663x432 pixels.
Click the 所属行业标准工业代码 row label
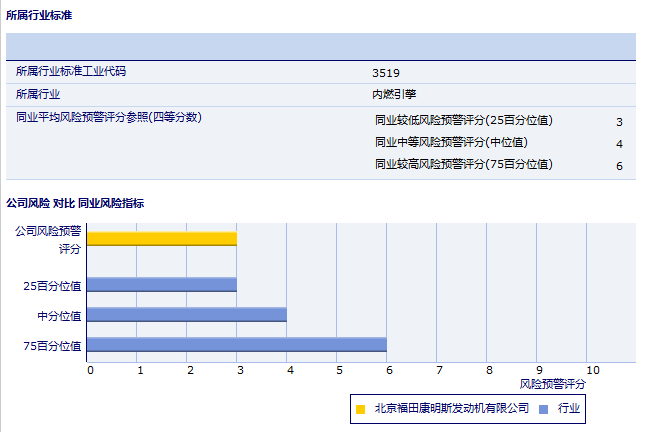coord(71,71)
